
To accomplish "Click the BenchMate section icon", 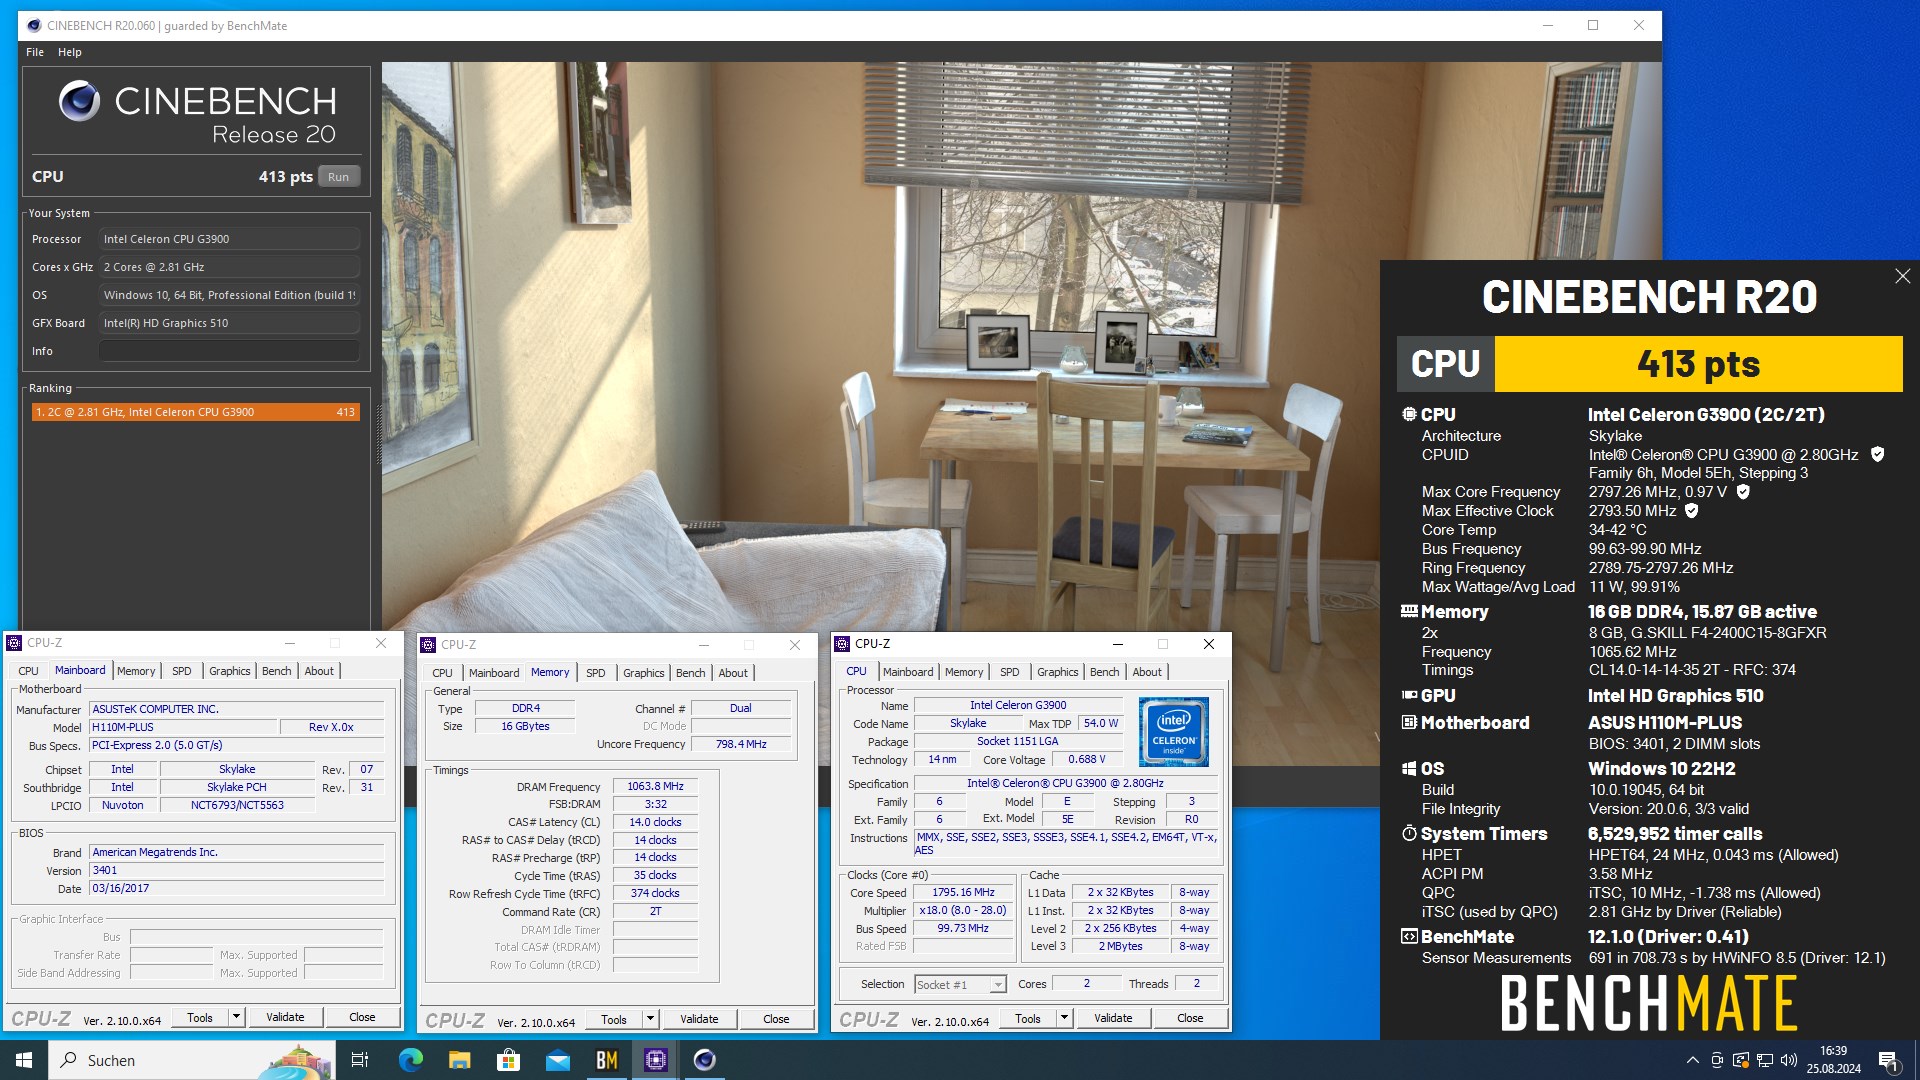I will (x=1409, y=937).
